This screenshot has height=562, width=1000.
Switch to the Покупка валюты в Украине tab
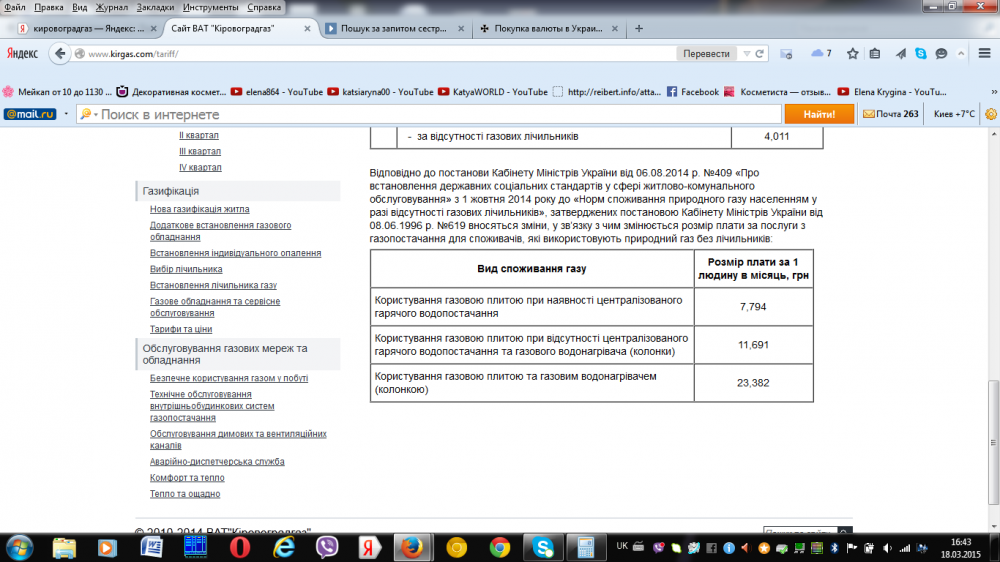[x=548, y=29]
